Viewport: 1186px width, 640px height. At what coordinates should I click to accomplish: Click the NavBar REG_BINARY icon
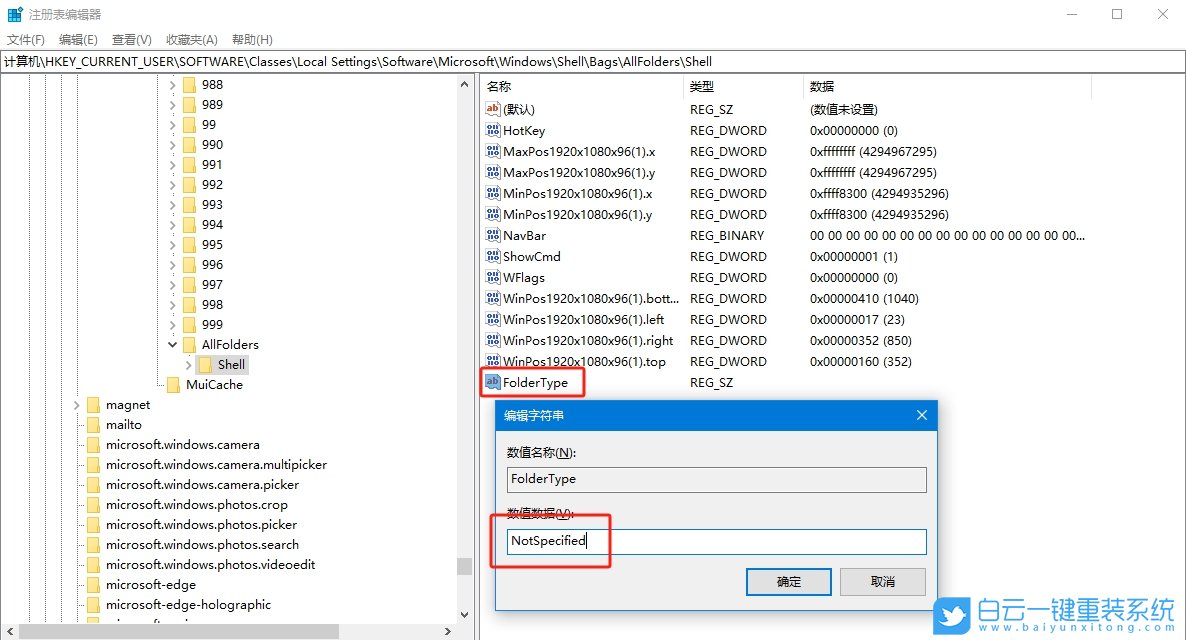pos(492,235)
